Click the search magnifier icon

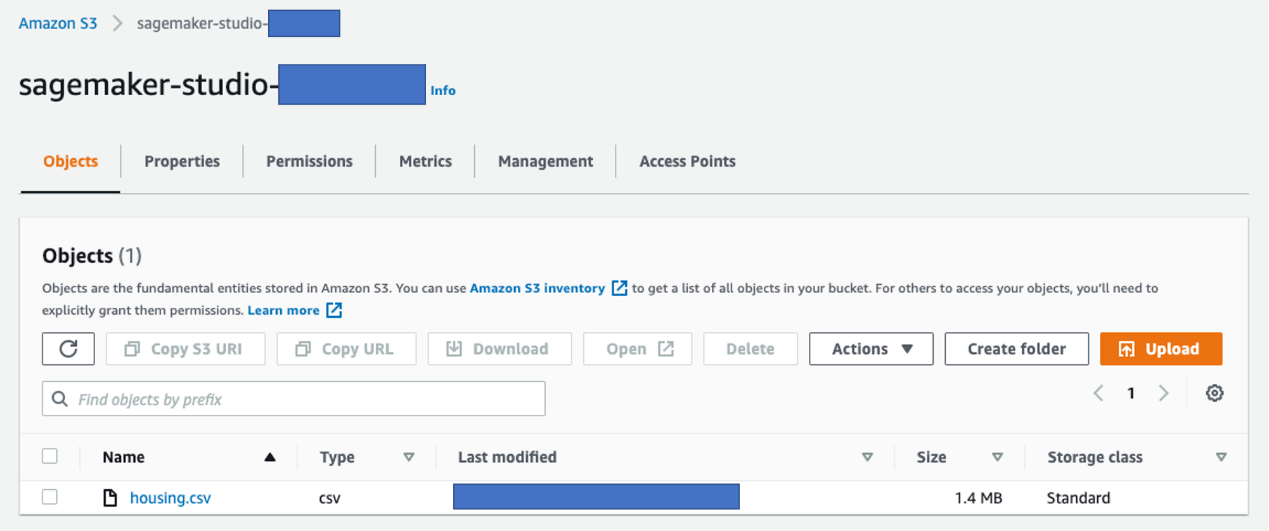[x=61, y=399]
